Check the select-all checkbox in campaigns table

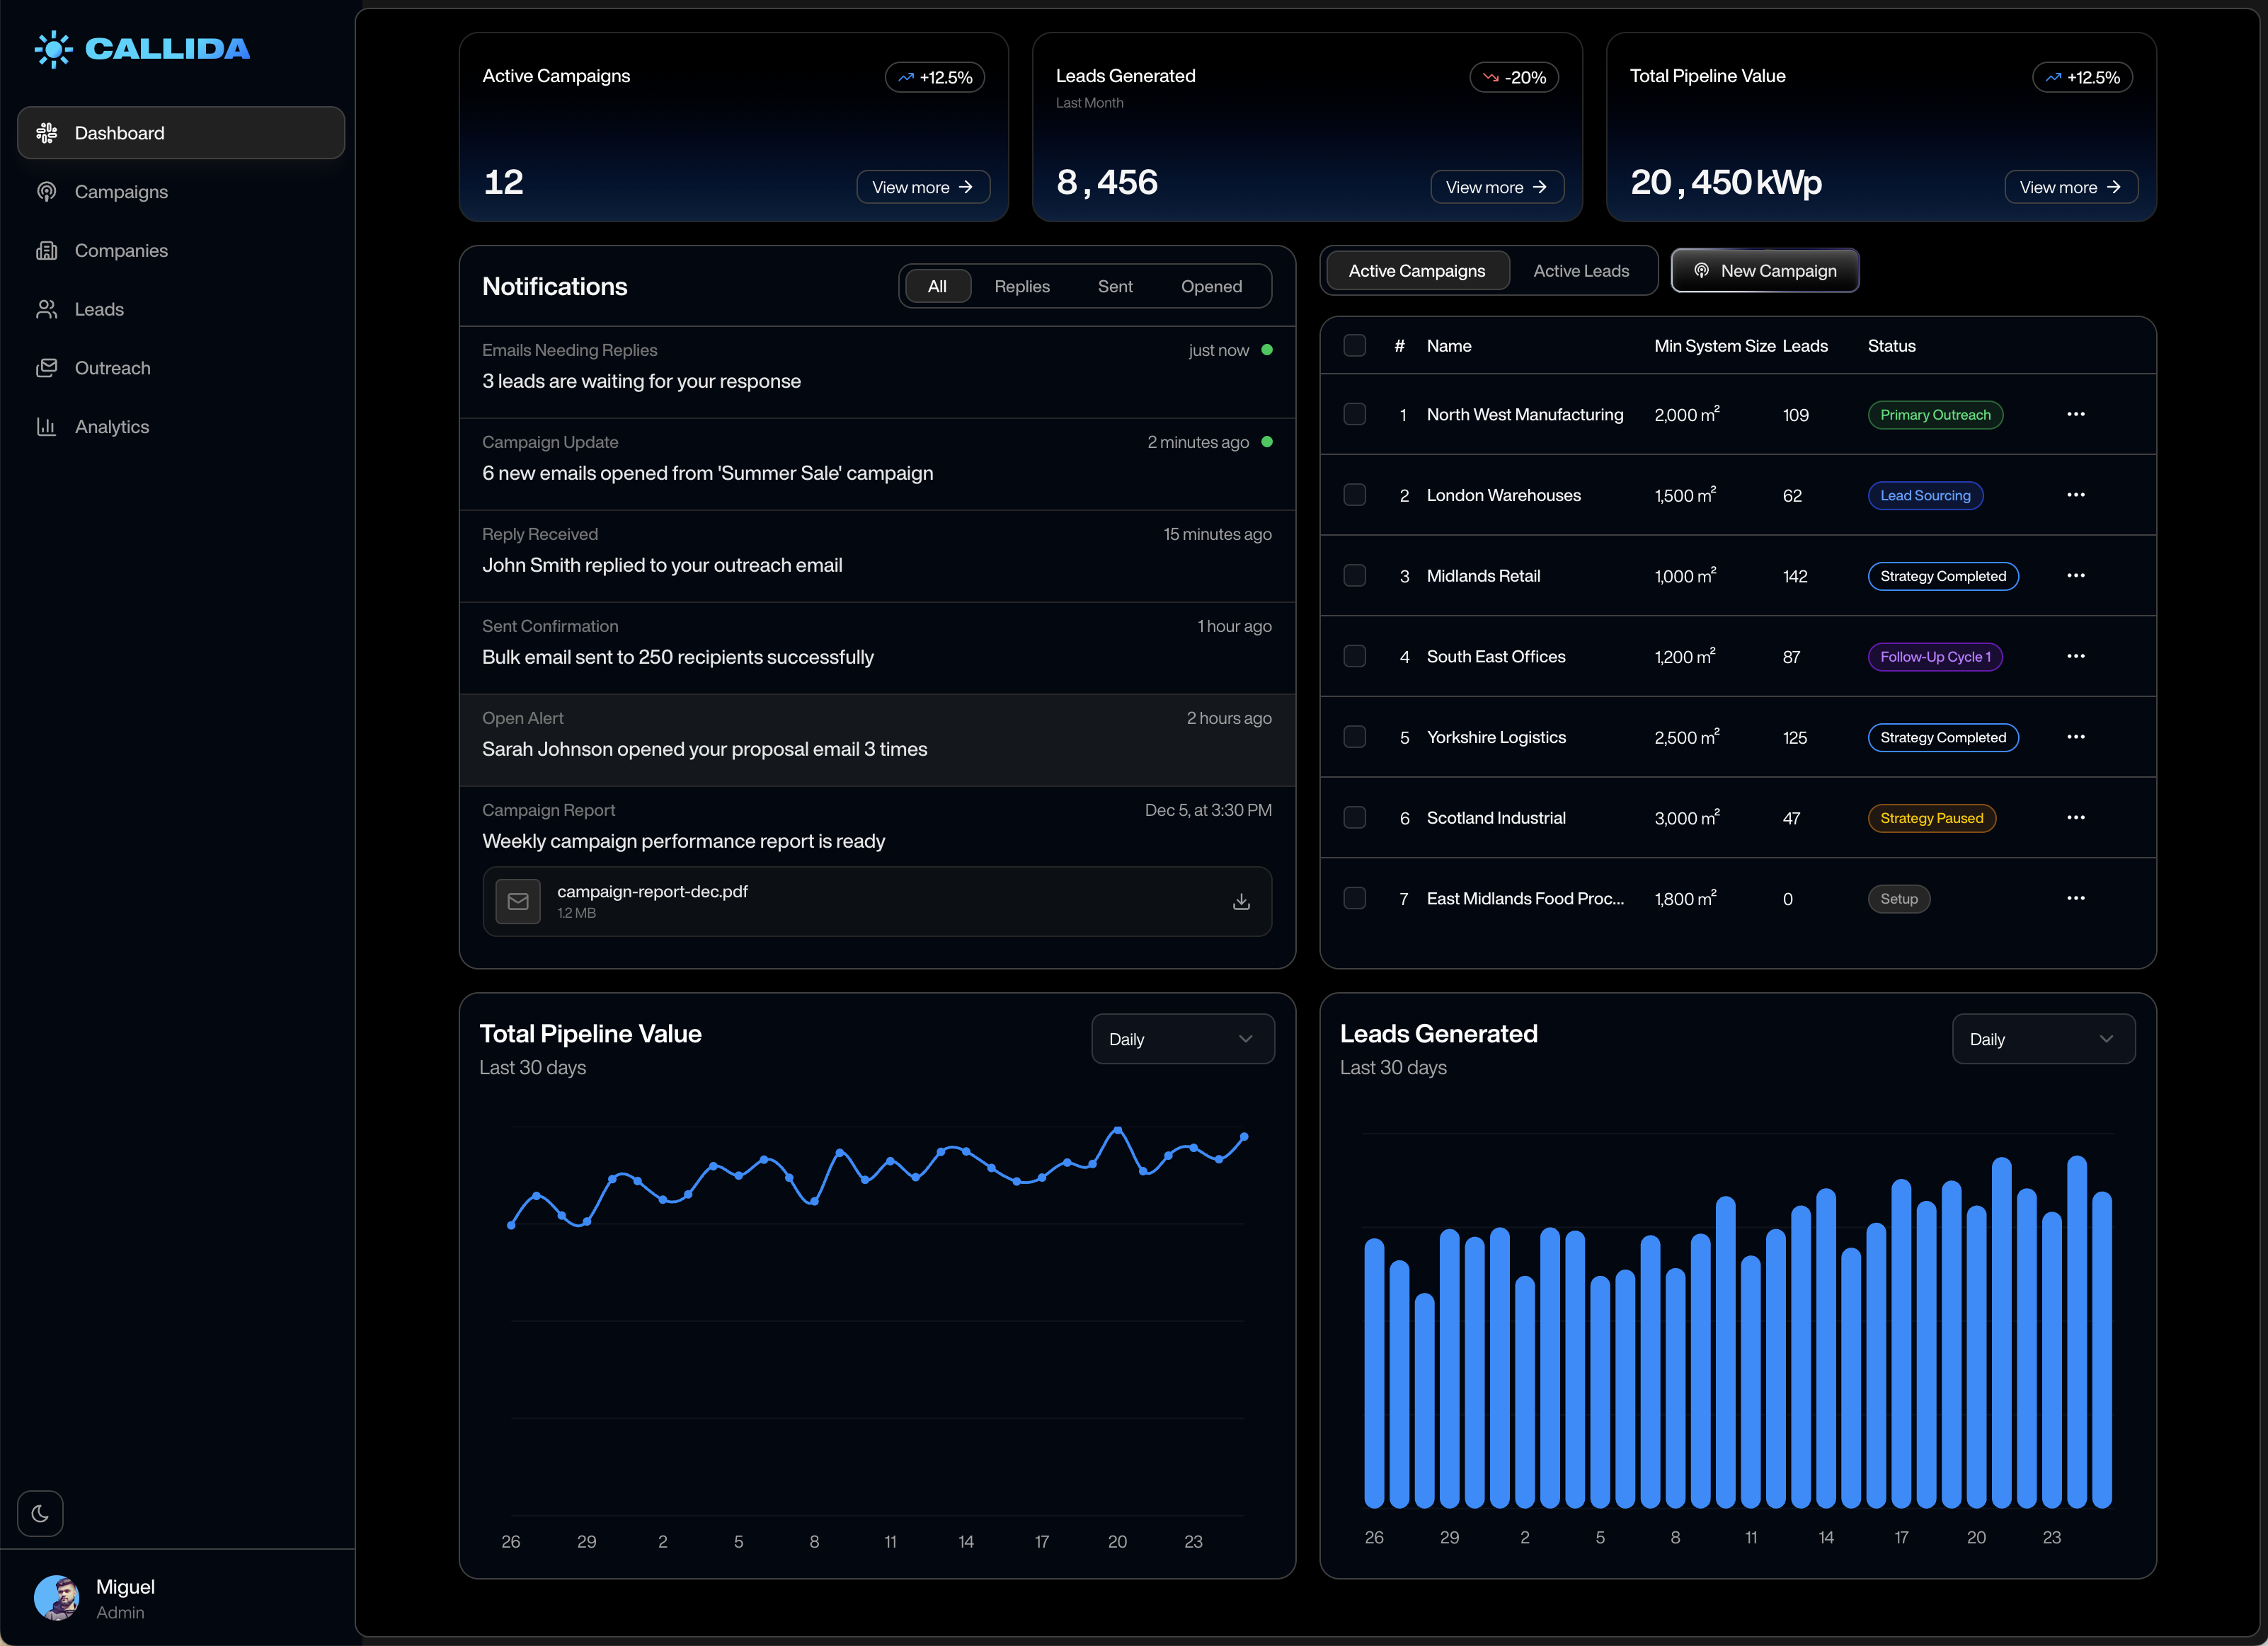point(1355,345)
